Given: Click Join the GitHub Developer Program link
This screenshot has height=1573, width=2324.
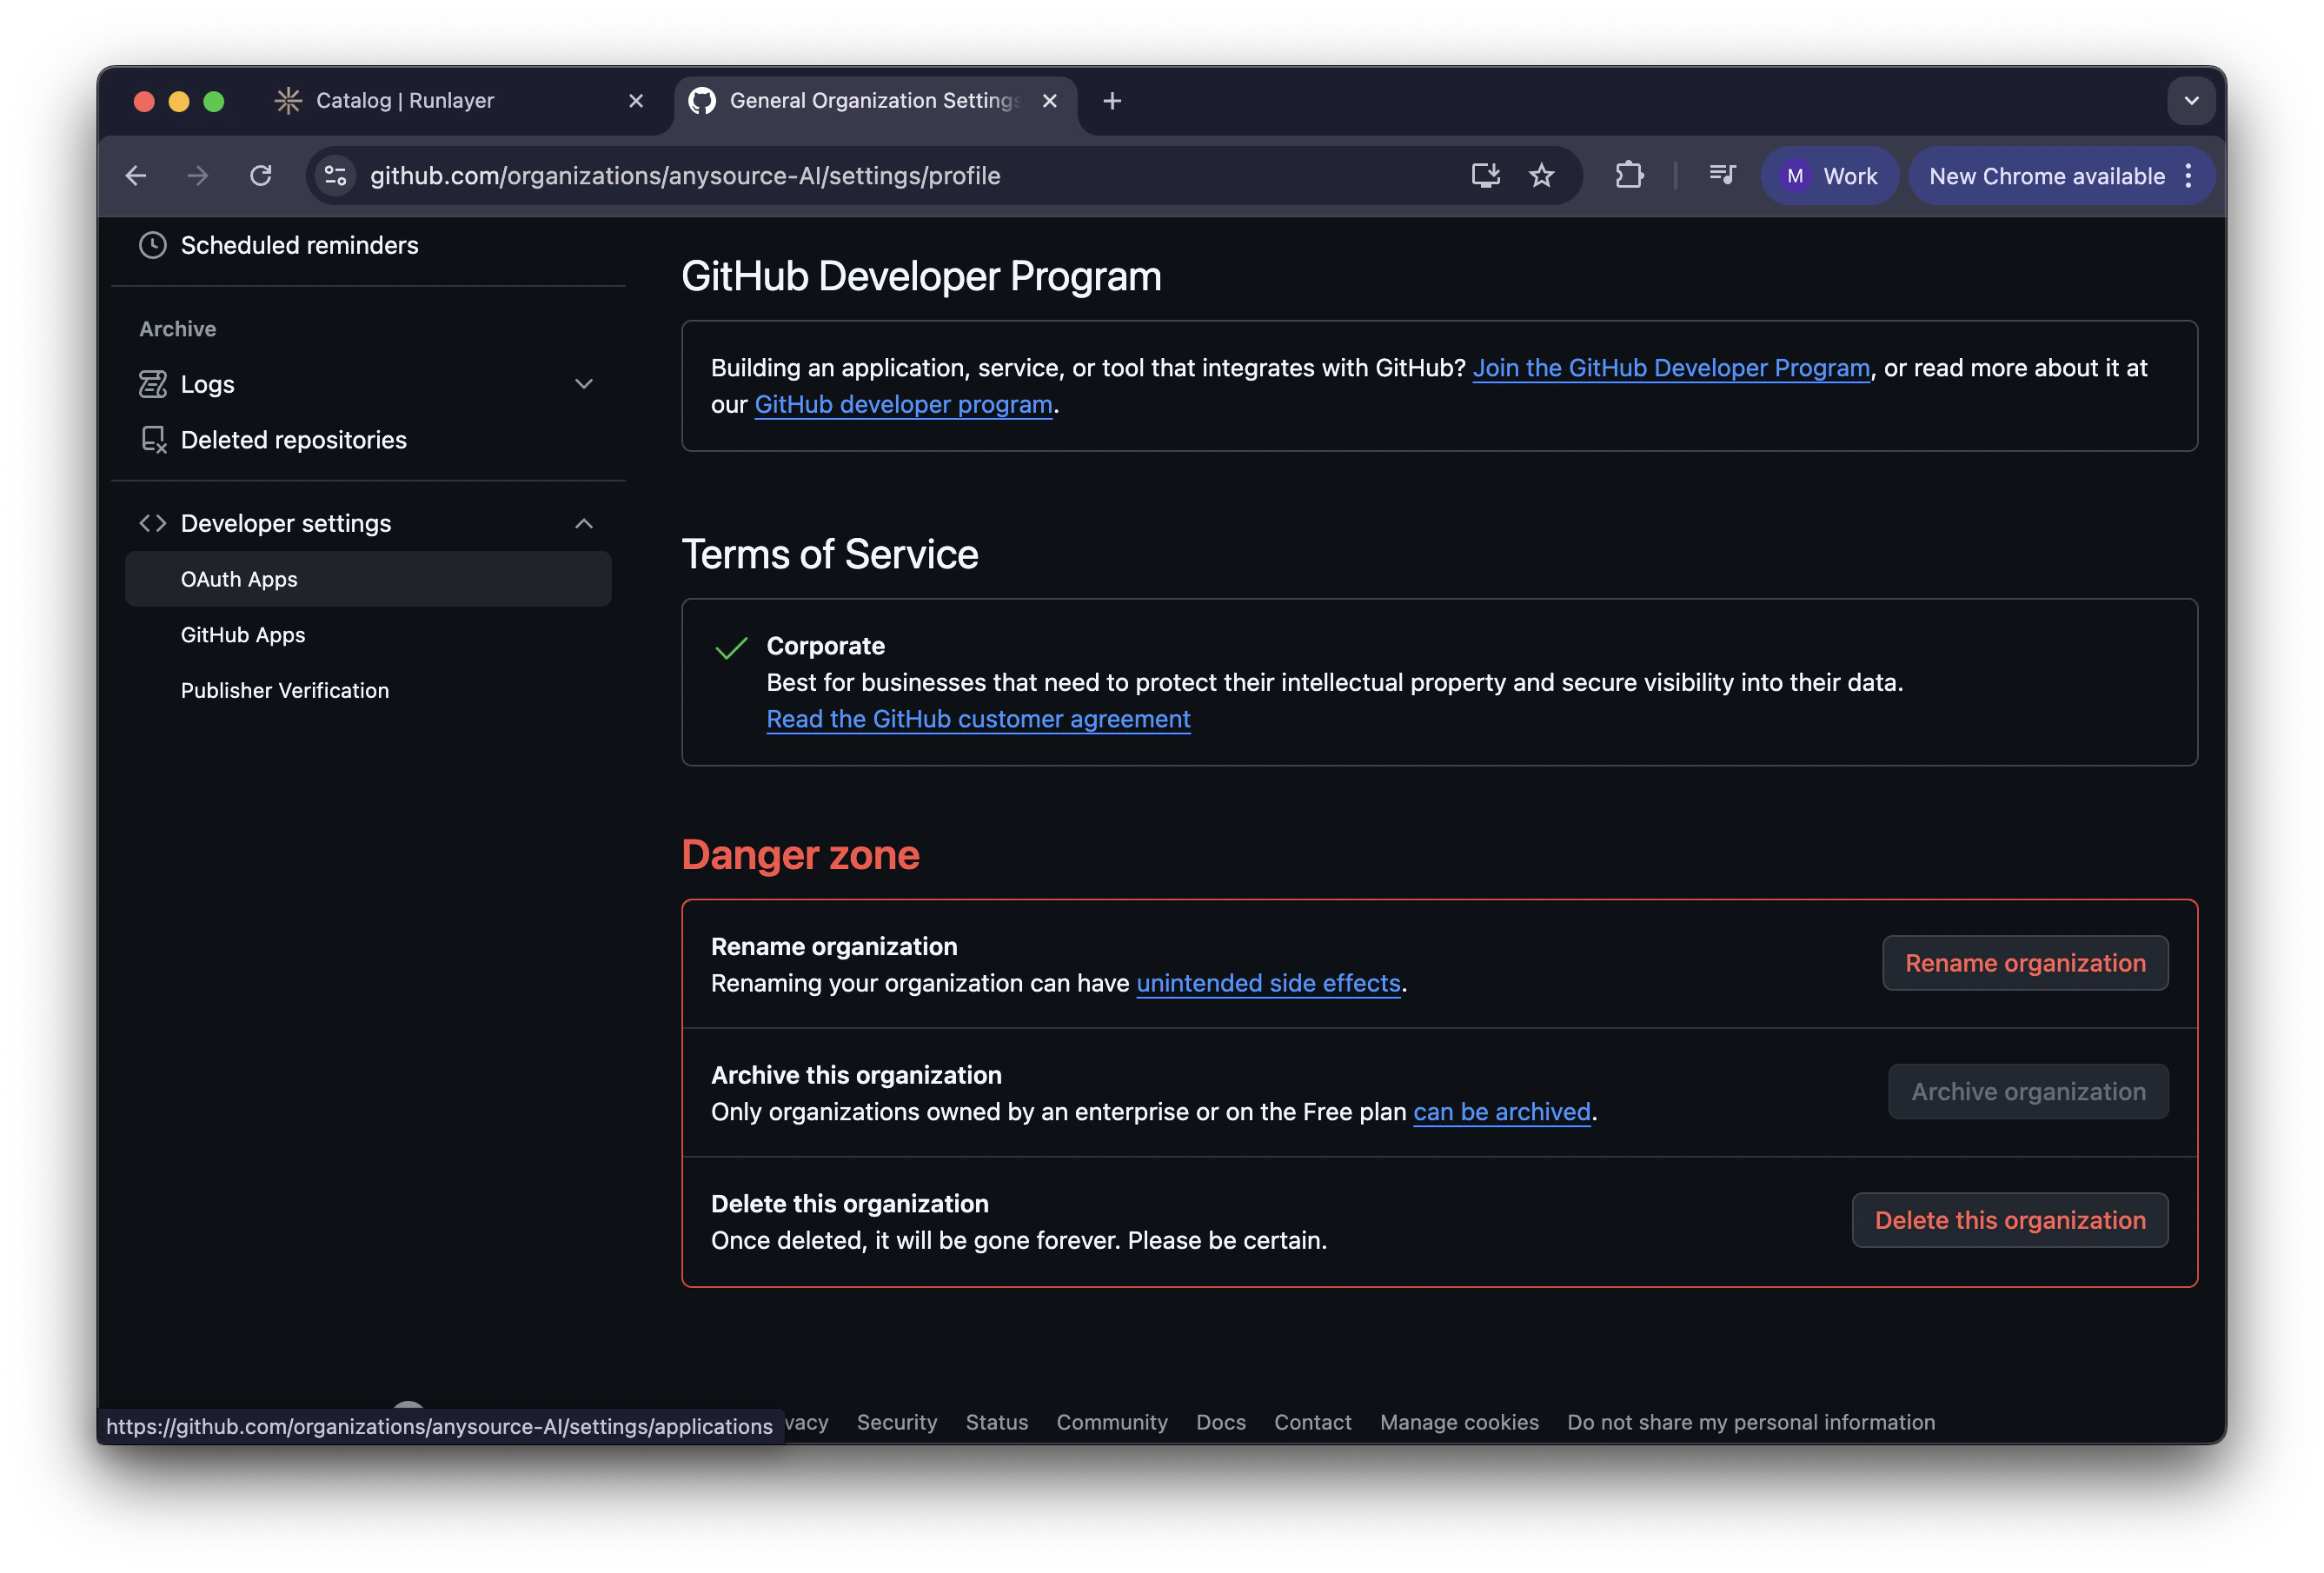Looking at the screenshot, I should click(1671, 368).
